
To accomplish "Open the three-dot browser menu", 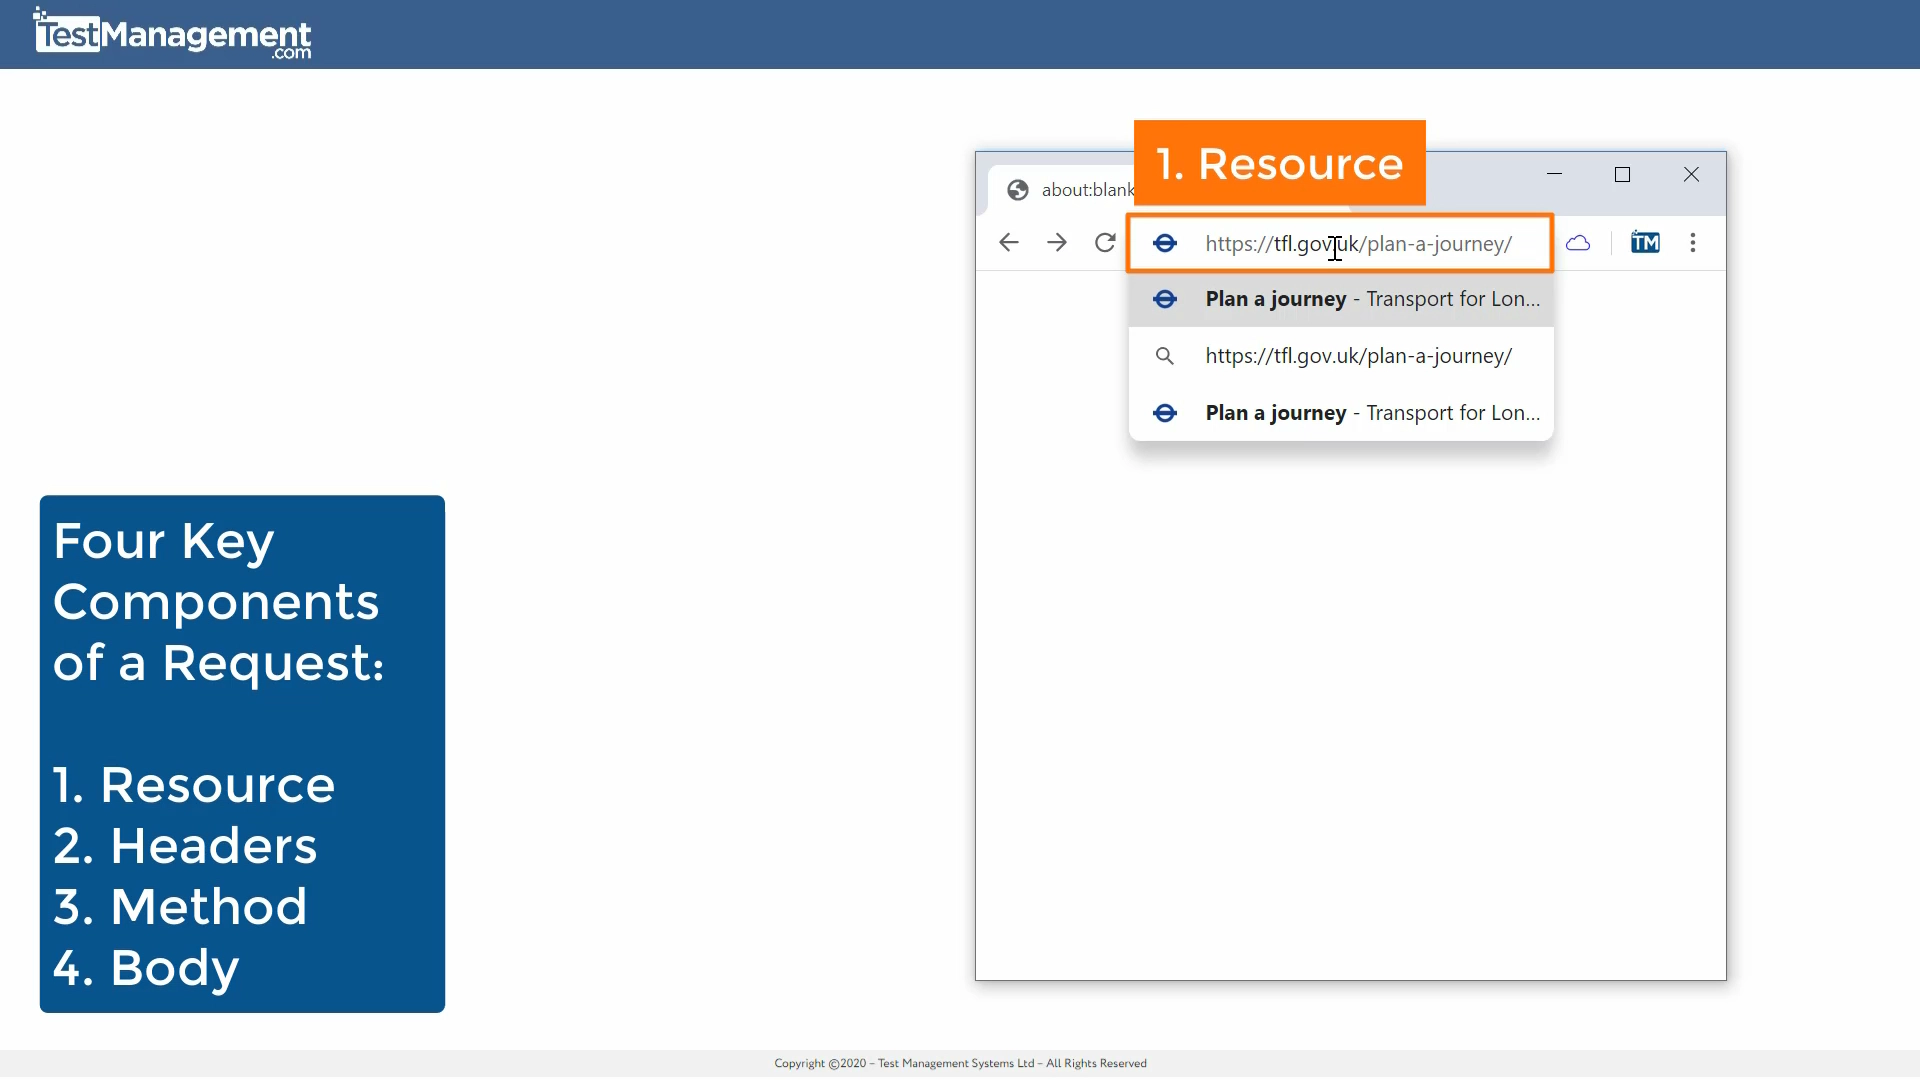I will pyautogui.click(x=1692, y=242).
